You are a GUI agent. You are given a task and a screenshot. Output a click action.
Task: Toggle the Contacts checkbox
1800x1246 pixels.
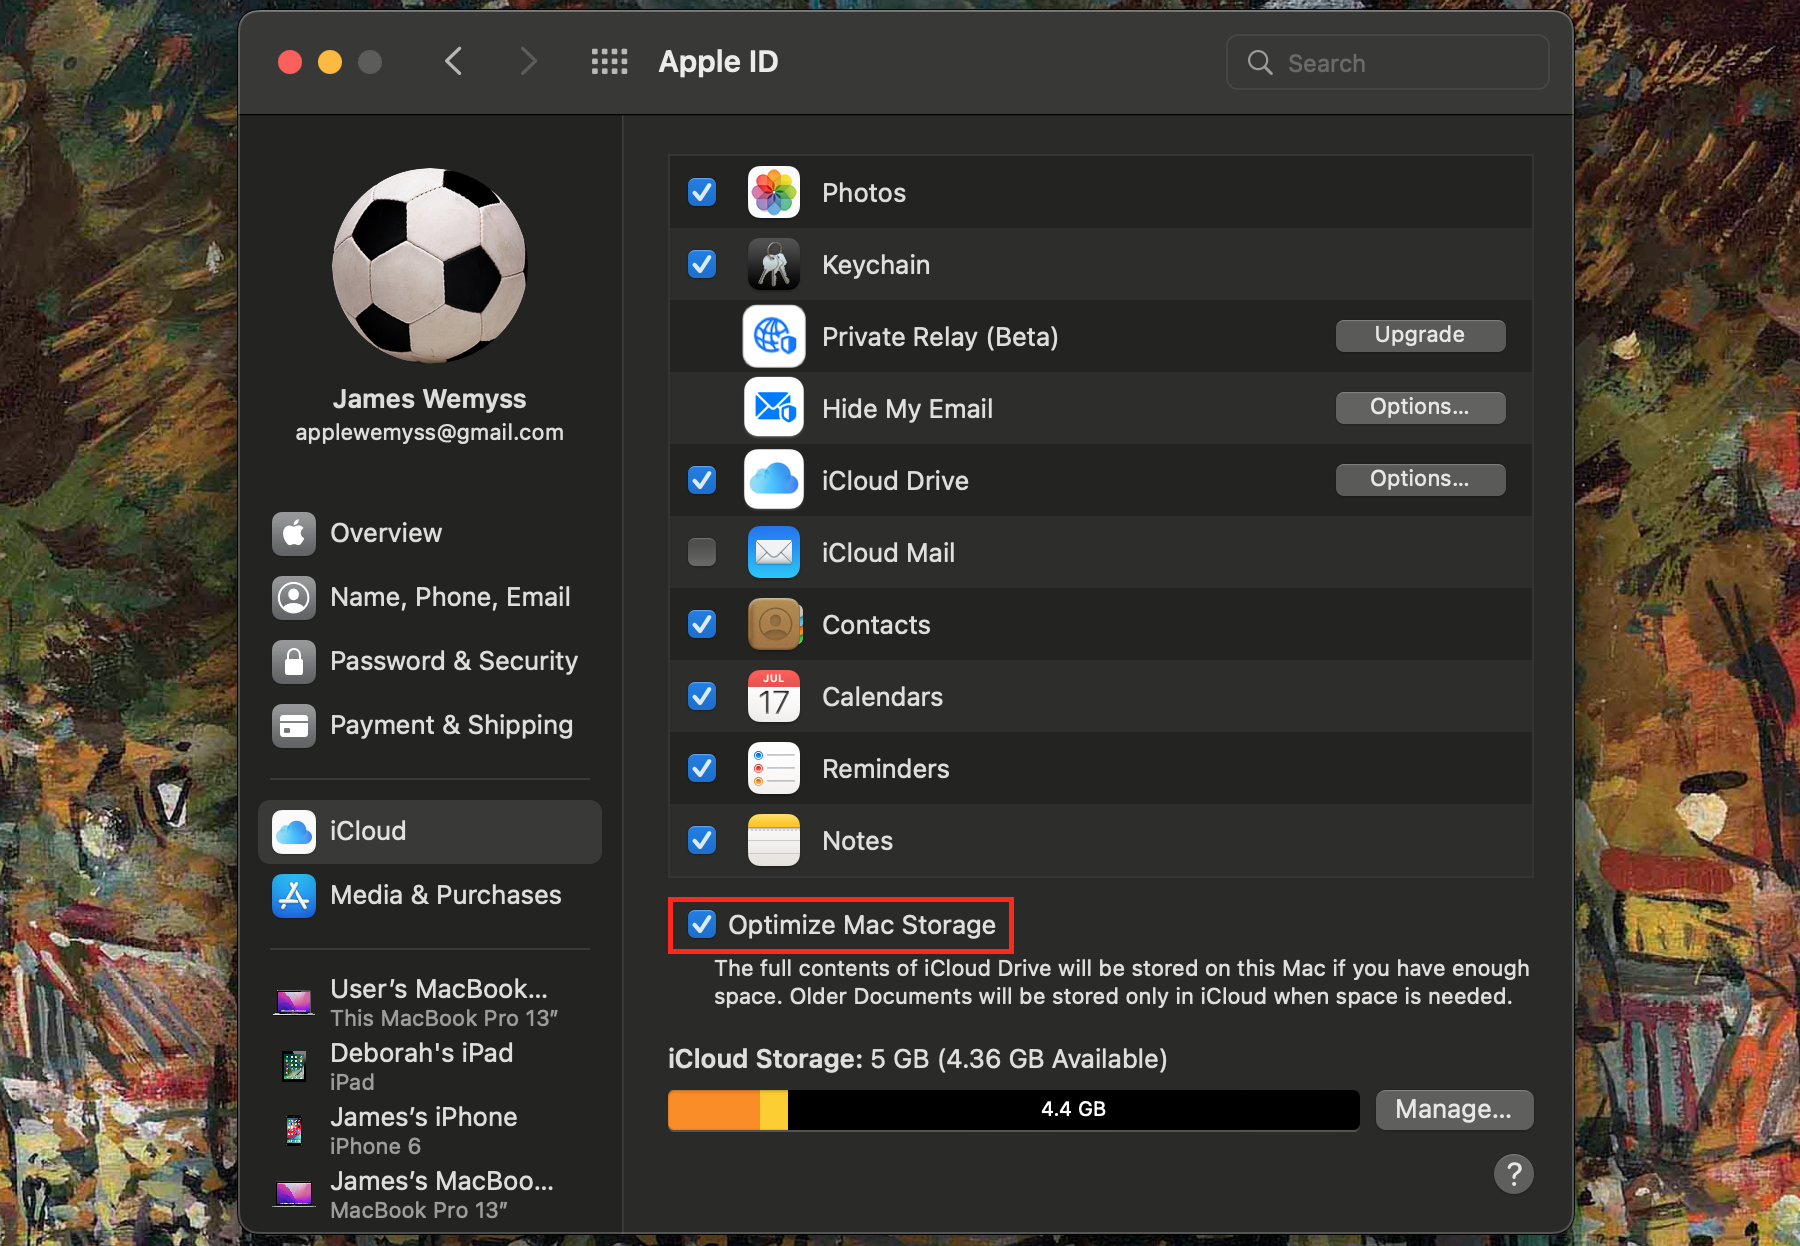(702, 624)
